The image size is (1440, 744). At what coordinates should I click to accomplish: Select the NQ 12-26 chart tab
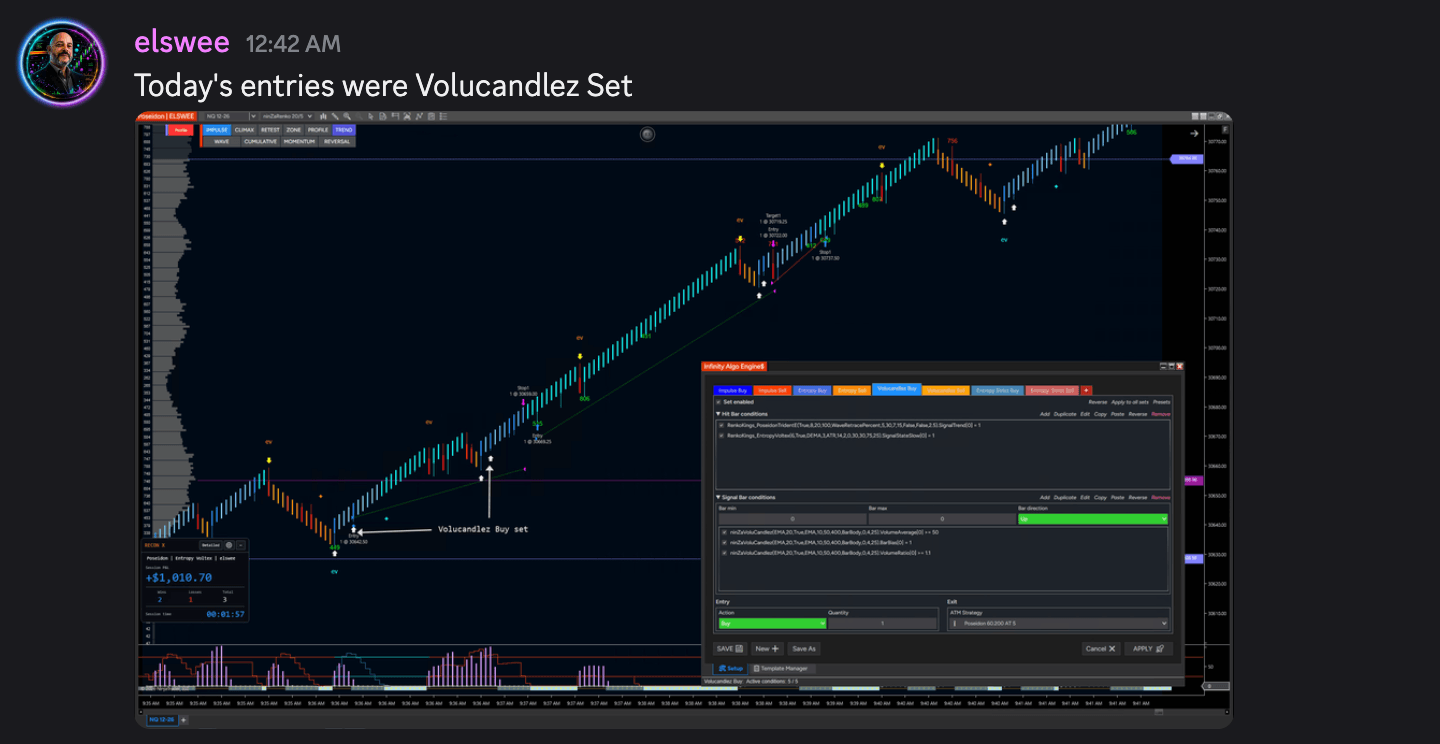[162, 720]
